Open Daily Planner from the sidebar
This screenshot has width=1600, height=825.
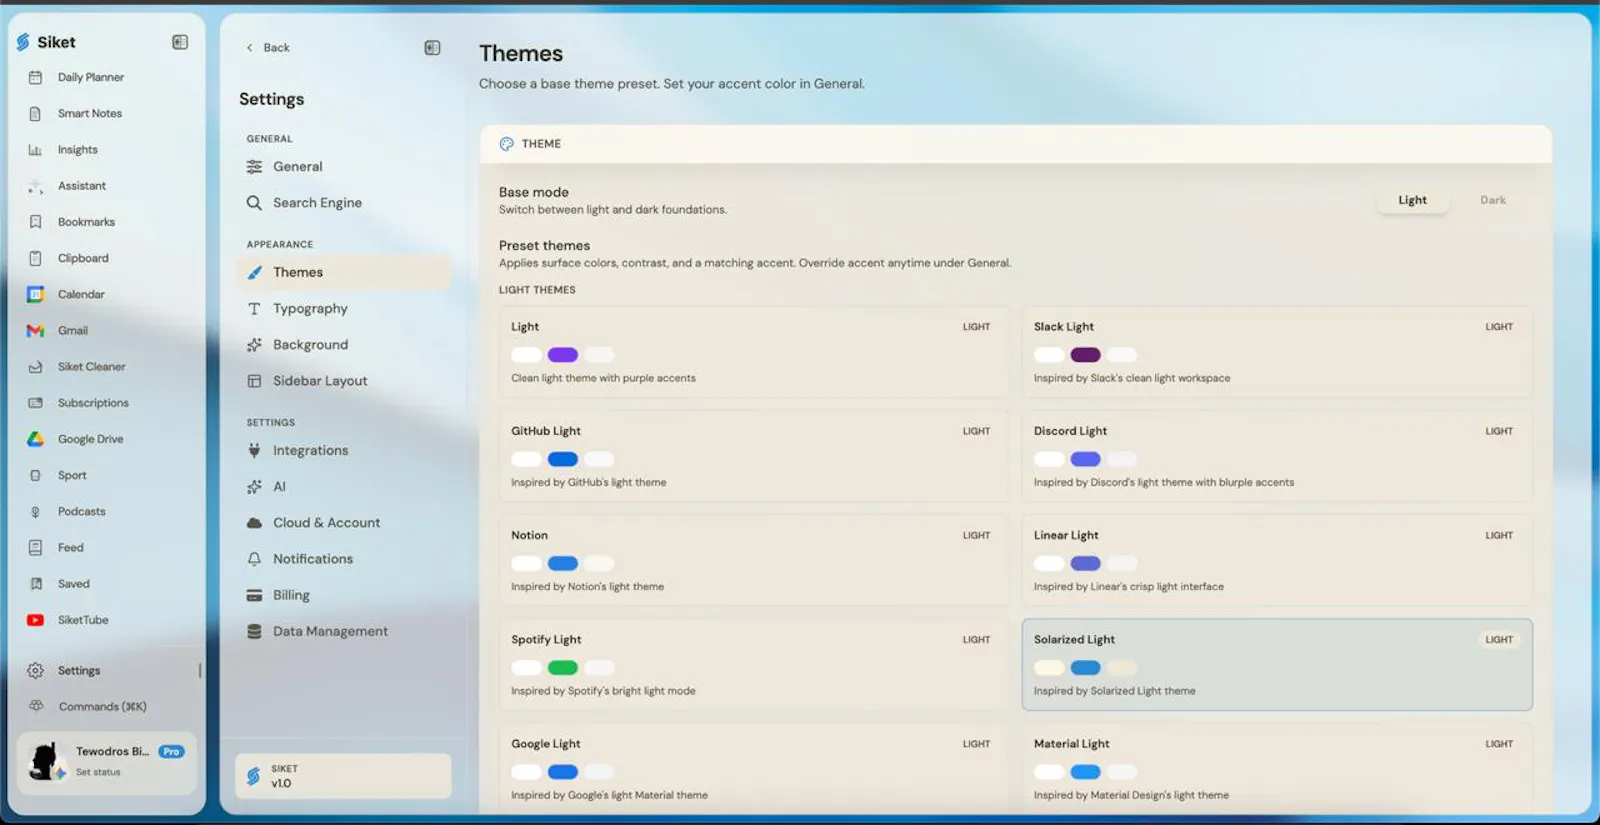pyautogui.click(x=90, y=77)
